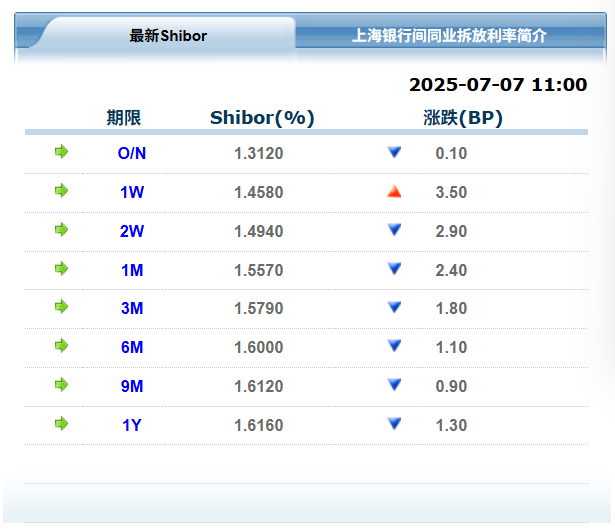Open the 1M term link
Image resolution: width=615 pixels, height=530 pixels.
[132, 270]
